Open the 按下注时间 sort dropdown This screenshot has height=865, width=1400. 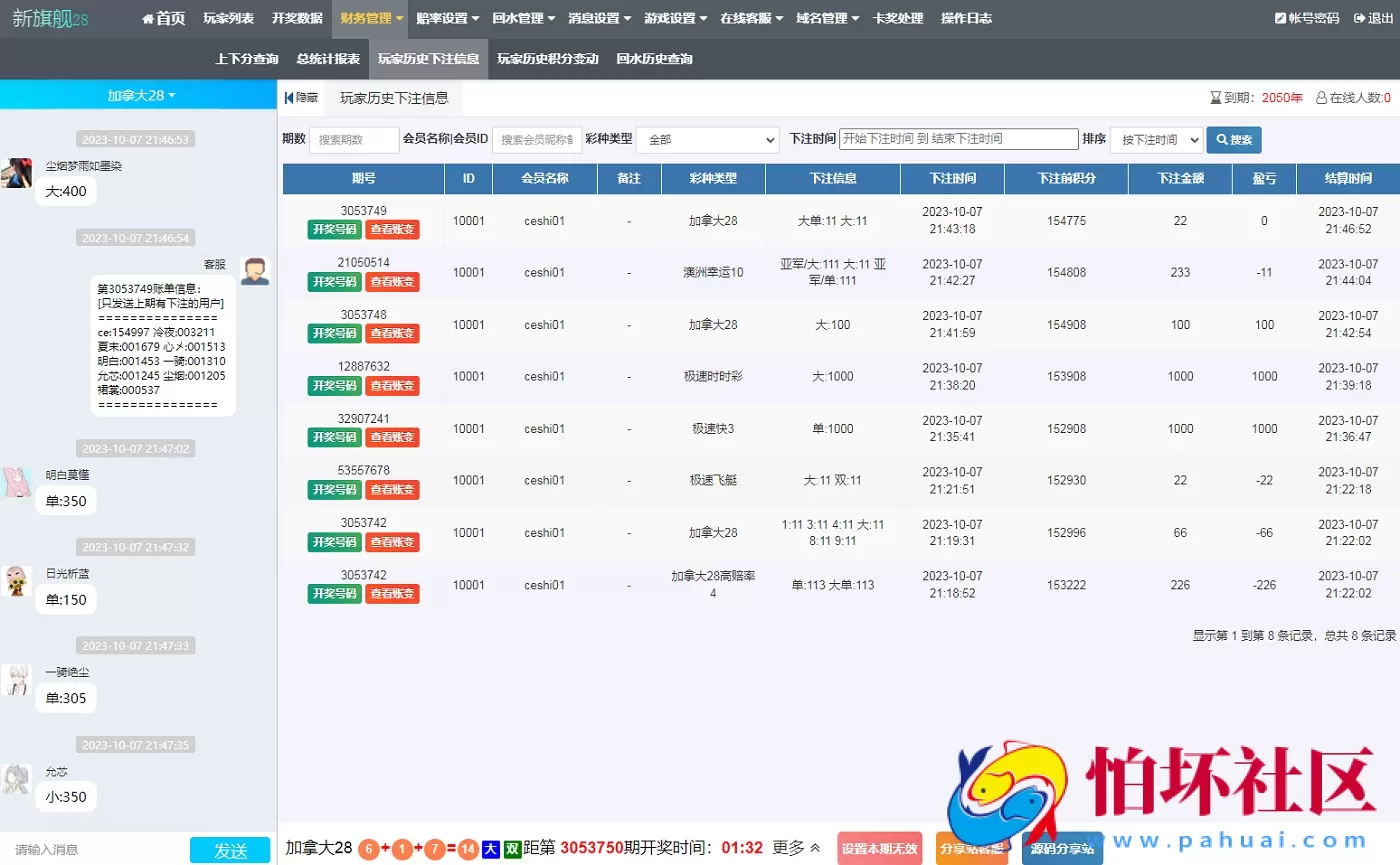(1156, 139)
